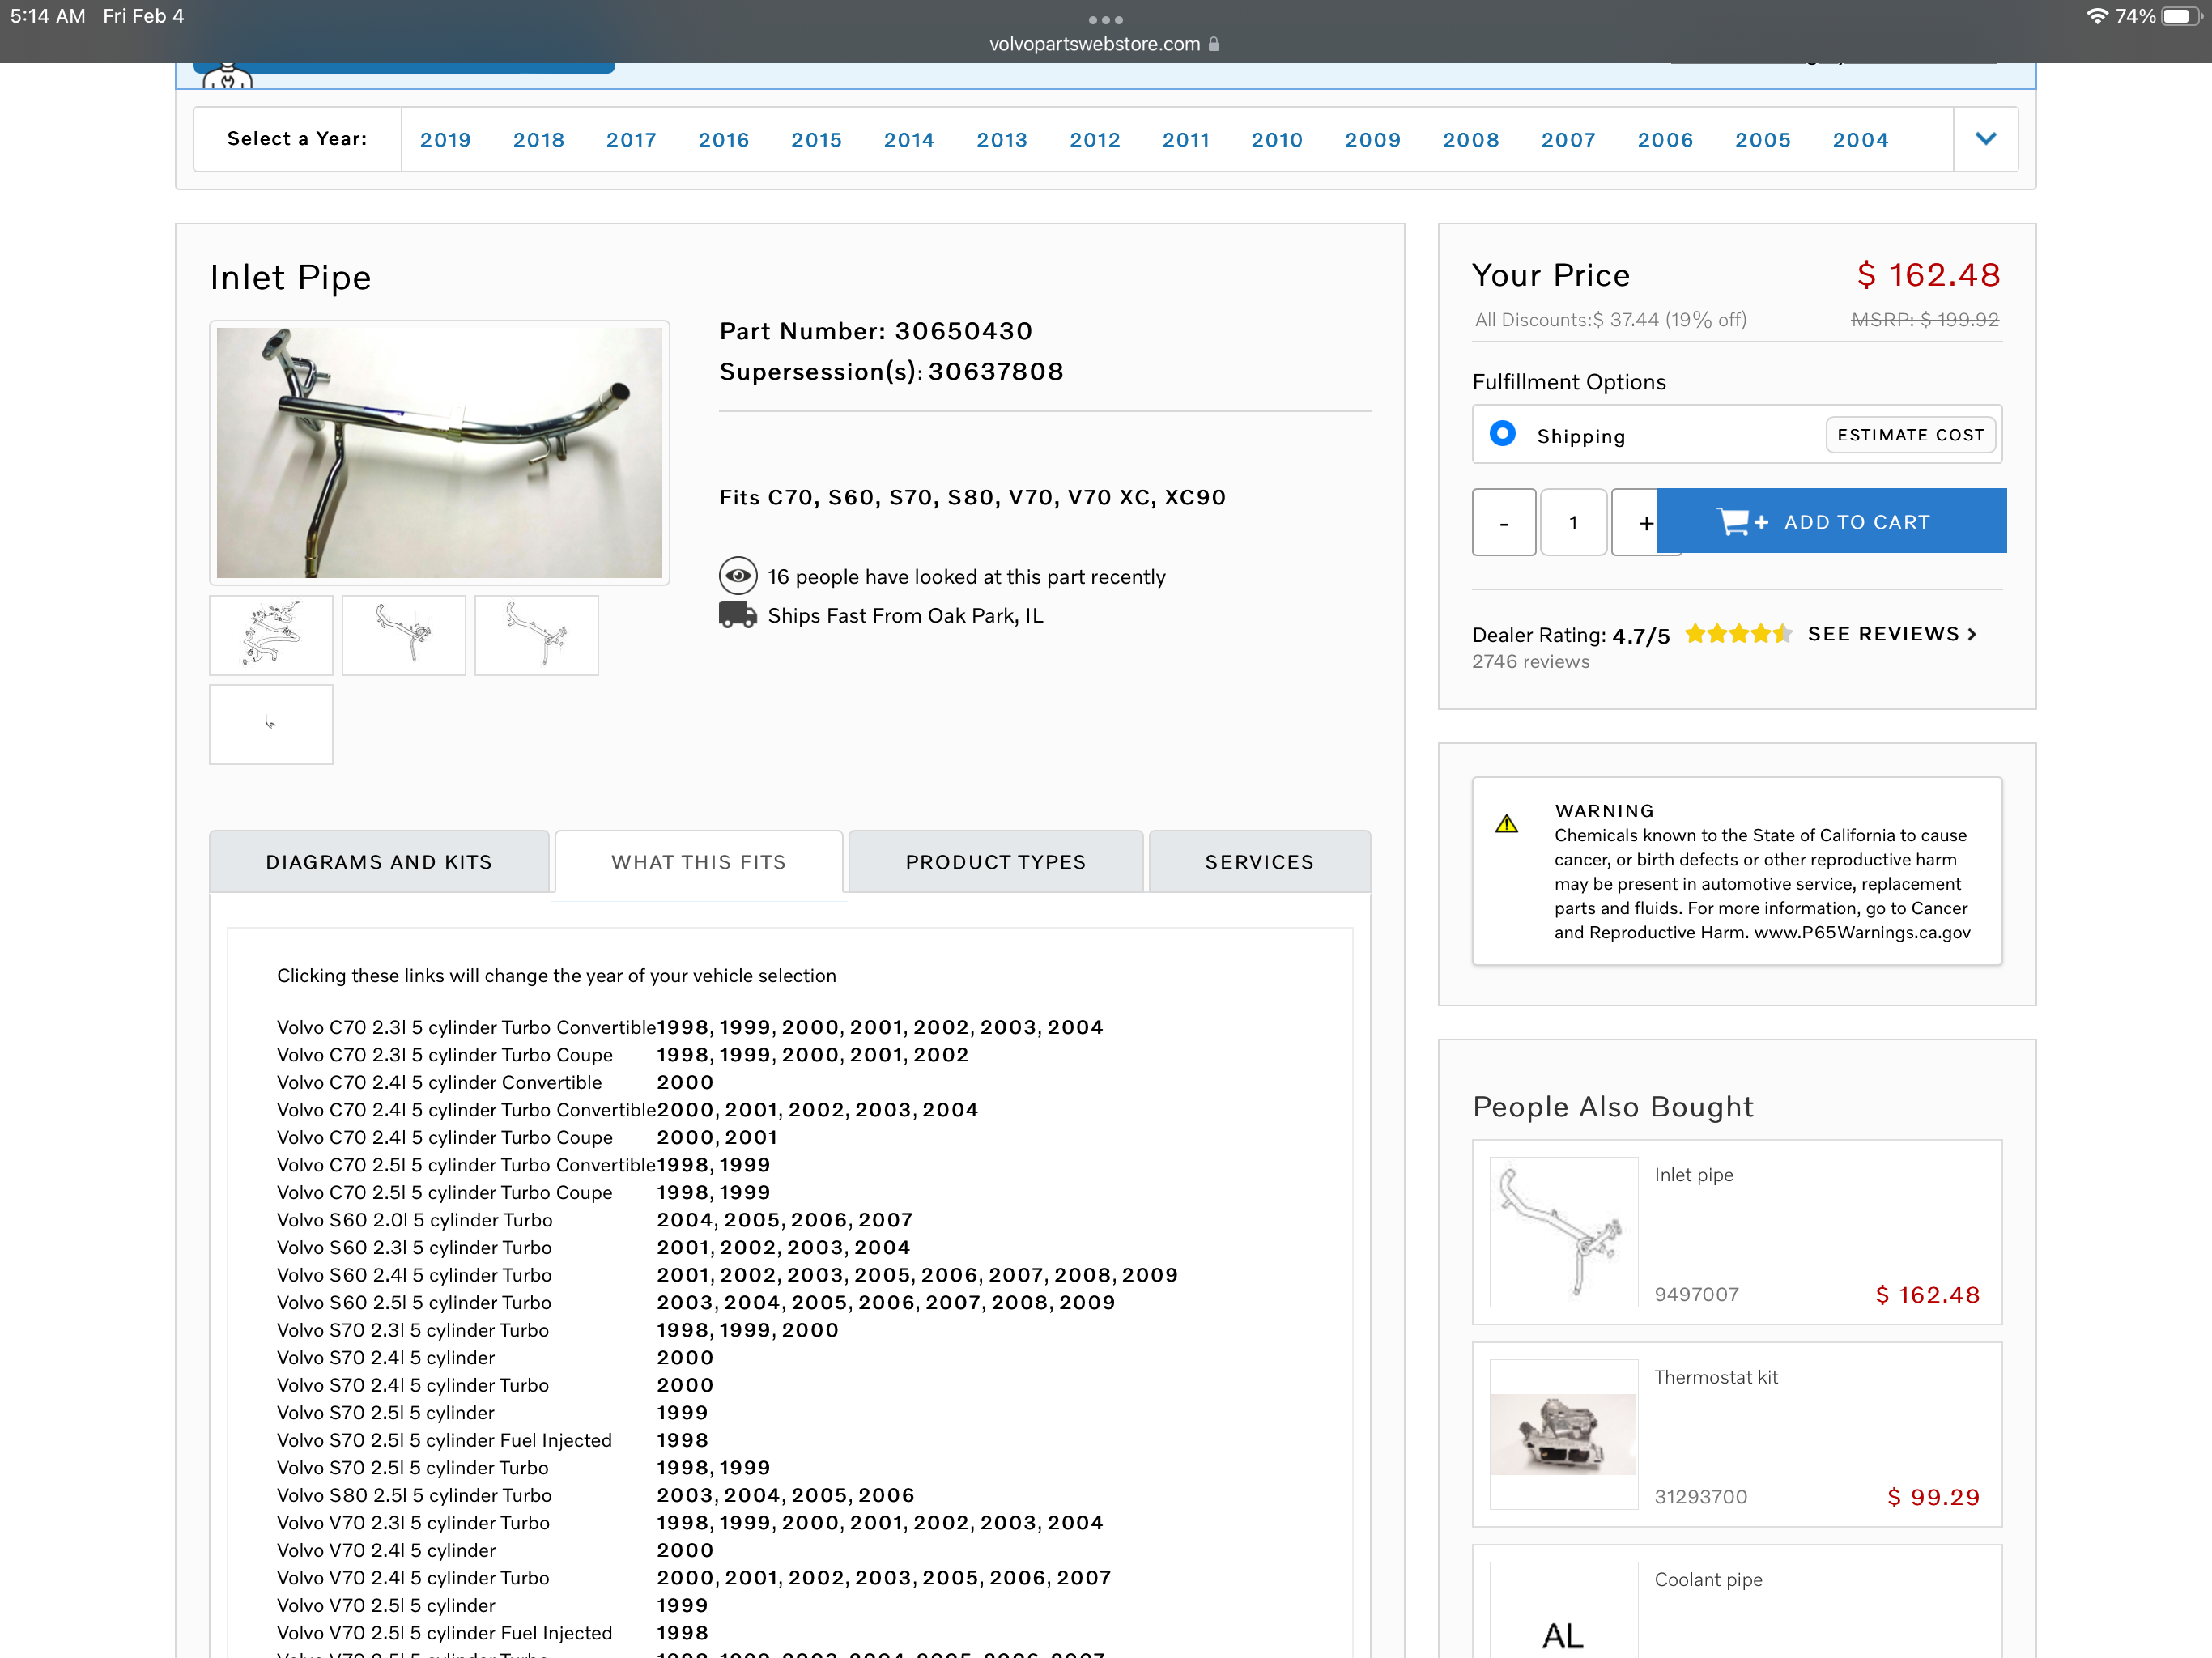This screenshot has height=1658, width=2212.
Task: Open the Services tab
Action: (1259, 862)
